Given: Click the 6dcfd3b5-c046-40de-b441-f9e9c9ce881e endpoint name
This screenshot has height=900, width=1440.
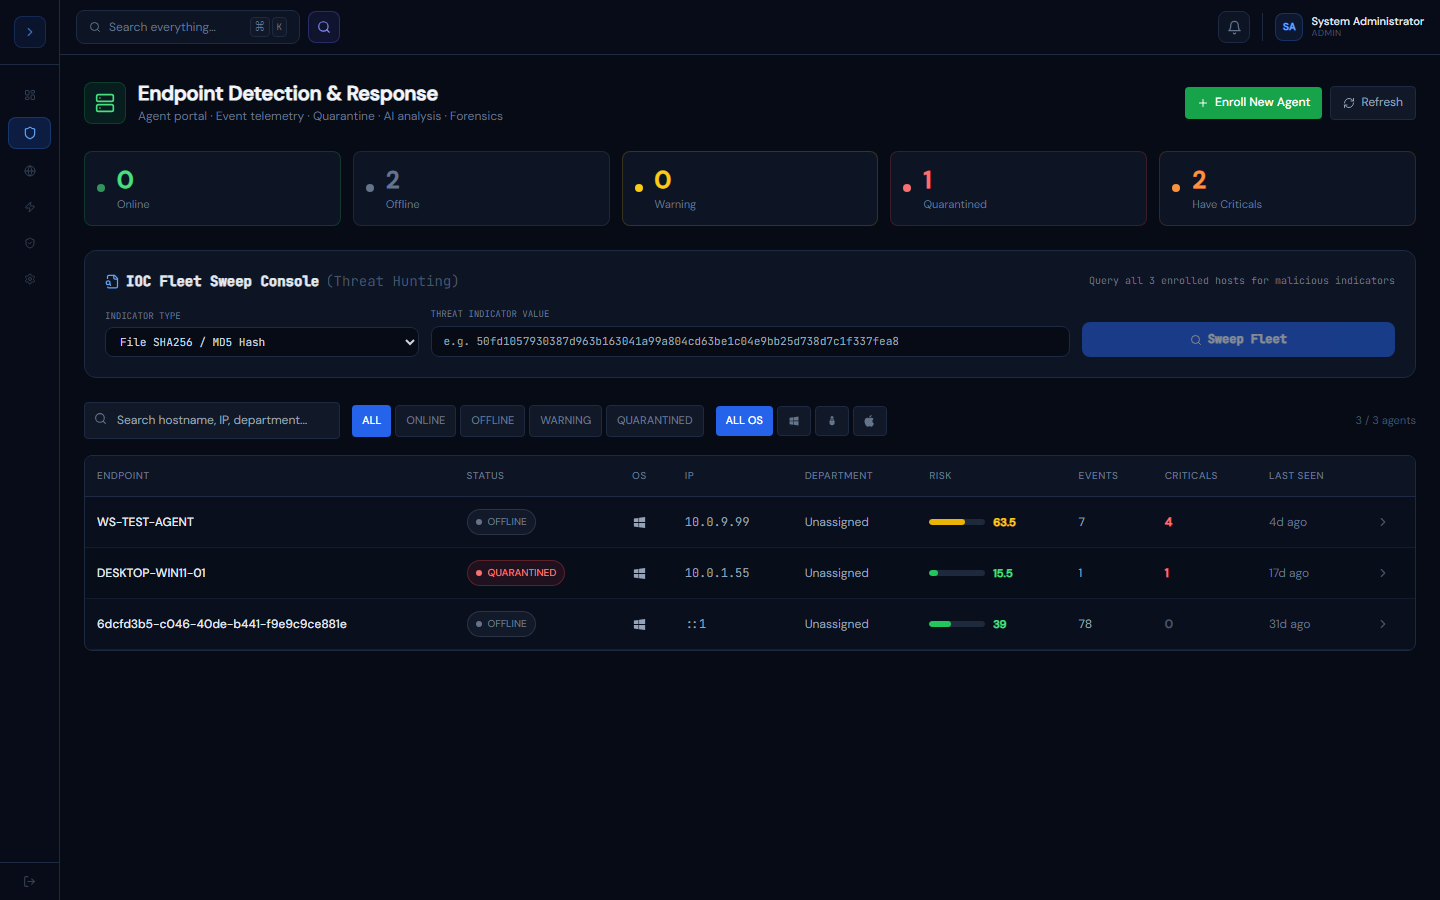Looking at the screenshot, I should [x=222, y=624].
